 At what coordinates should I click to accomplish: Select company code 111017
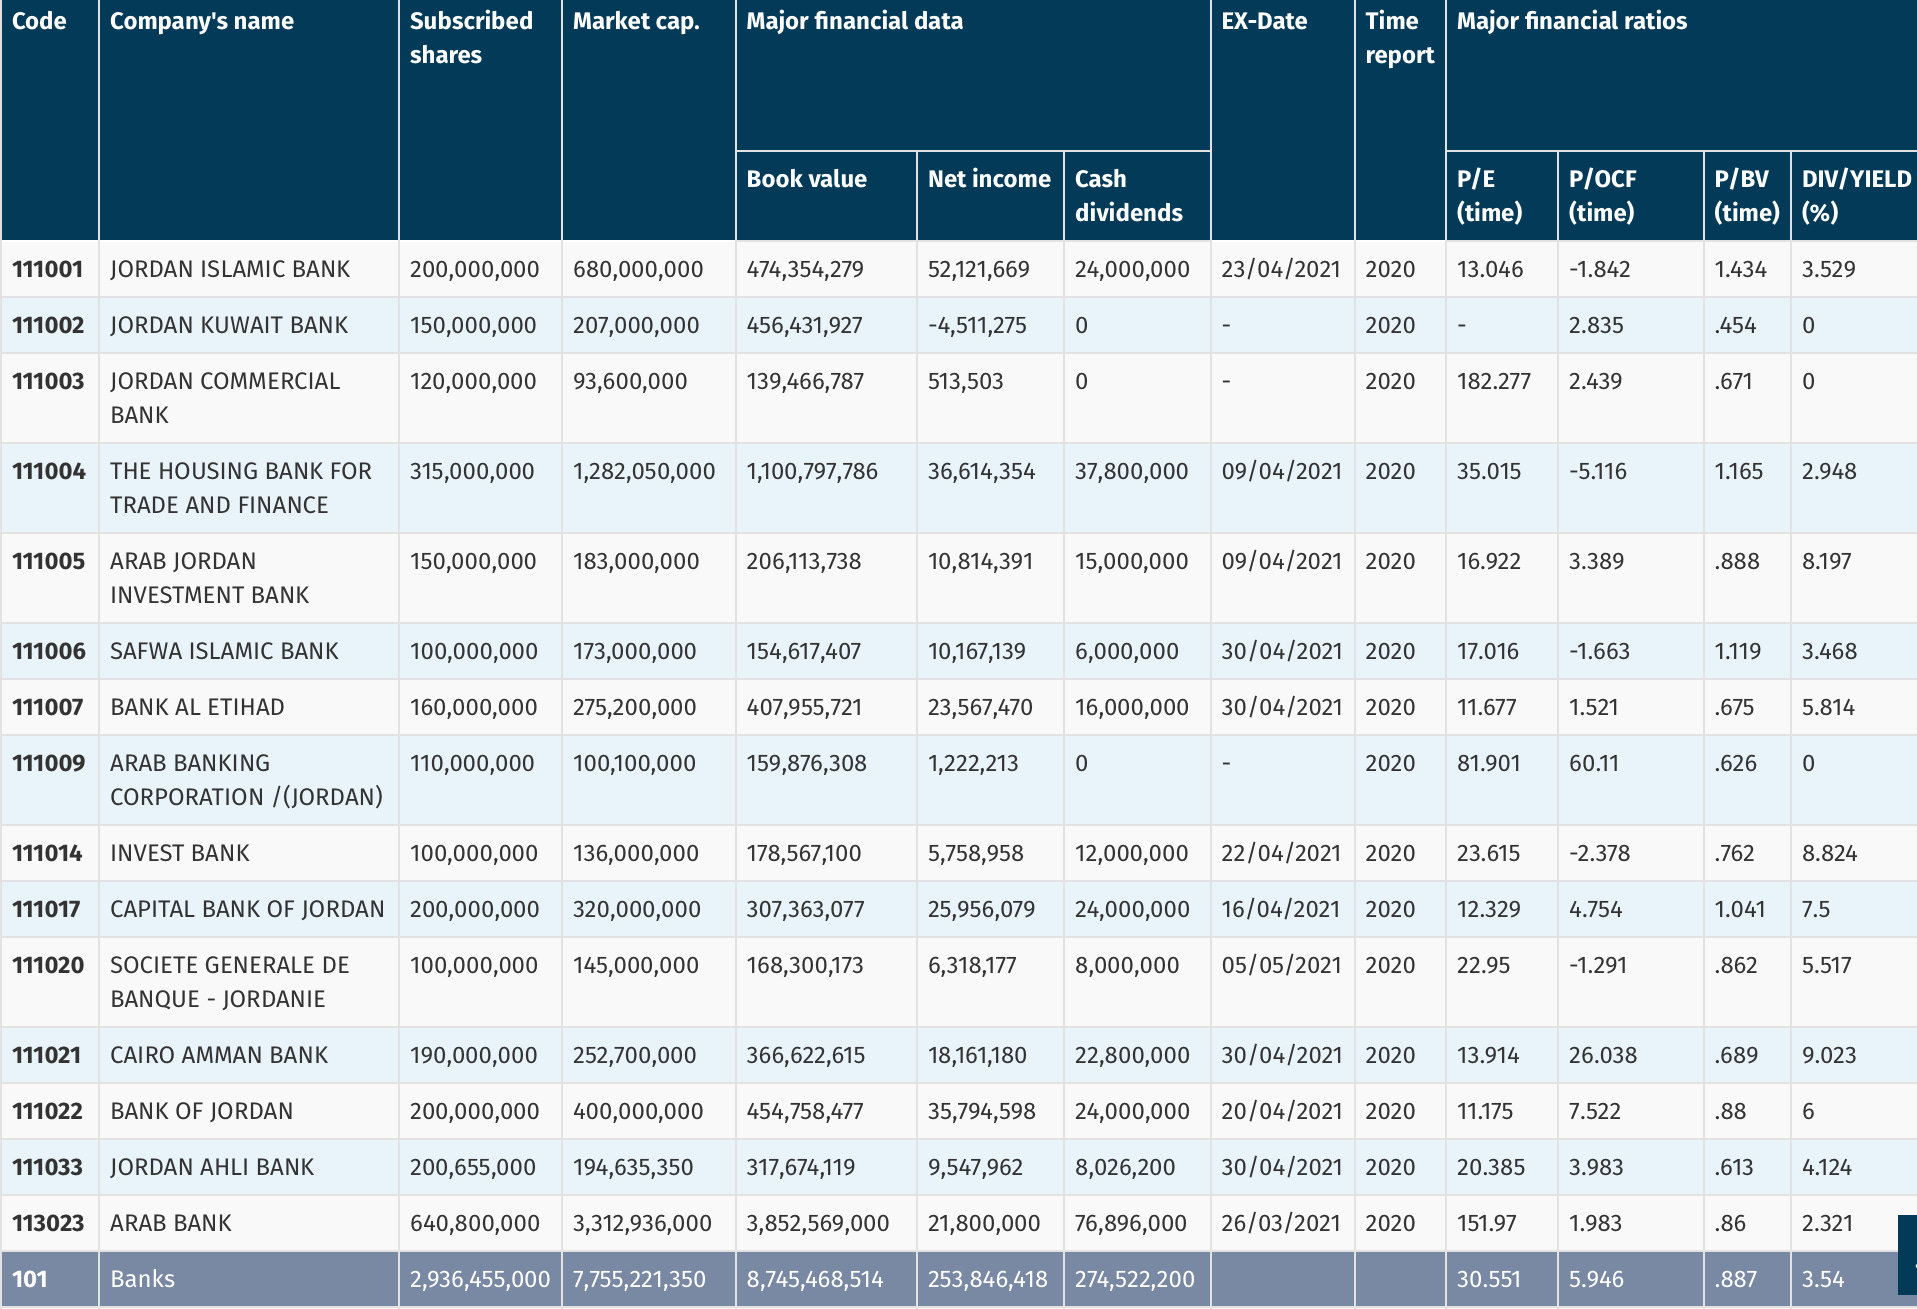pyautogui.click(x=46, y=909)
